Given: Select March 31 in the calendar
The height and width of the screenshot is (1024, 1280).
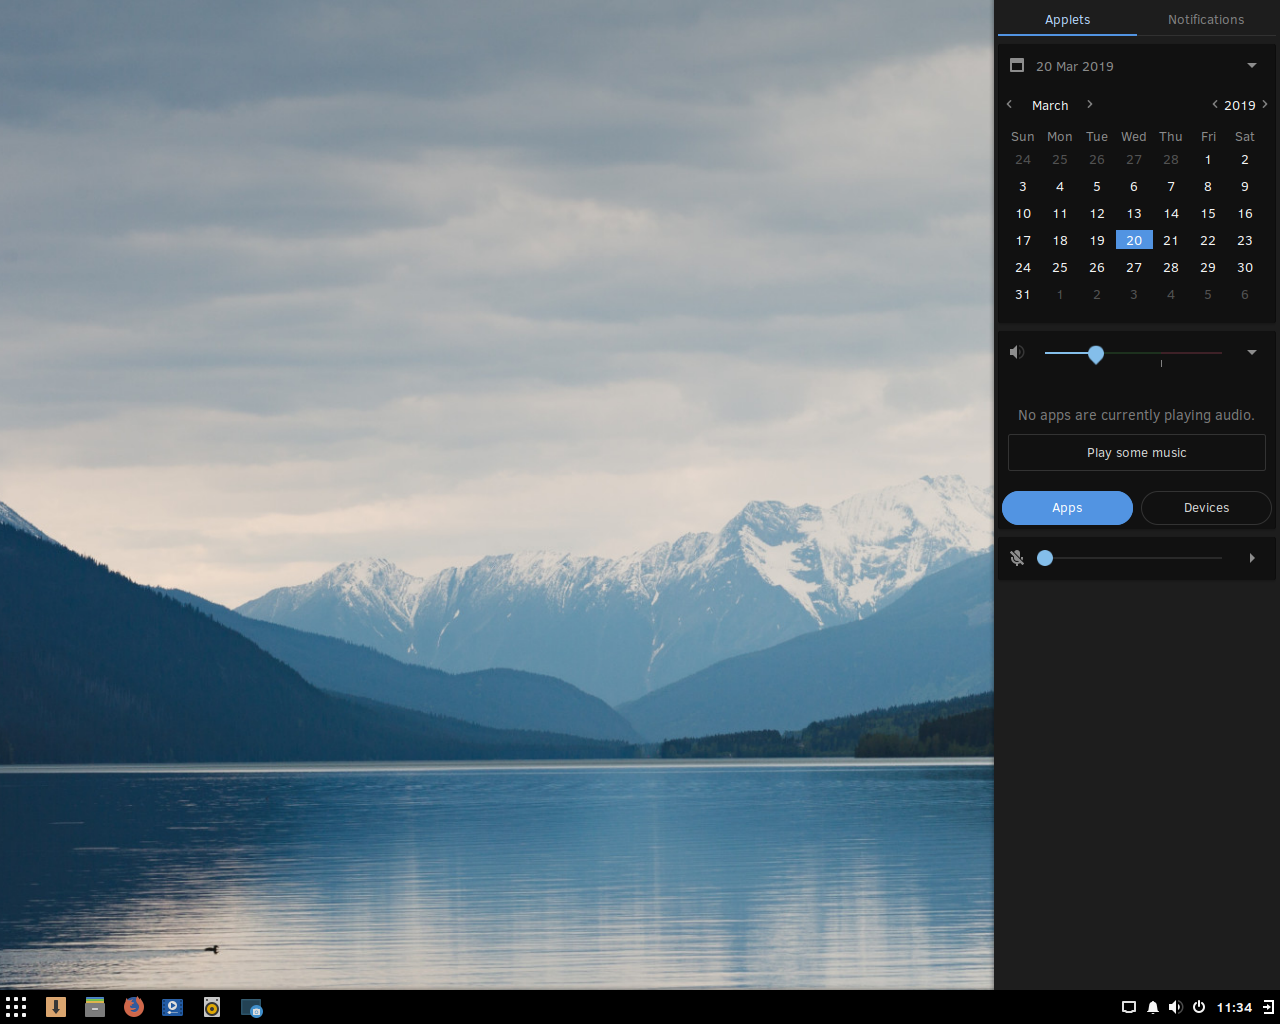Looking at the screenshot, I should [x=1023, y=294].
